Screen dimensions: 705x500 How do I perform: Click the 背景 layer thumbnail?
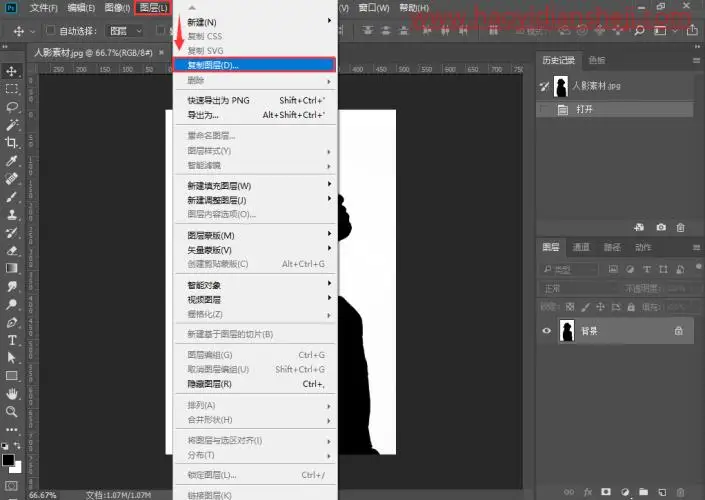(567, 330)
